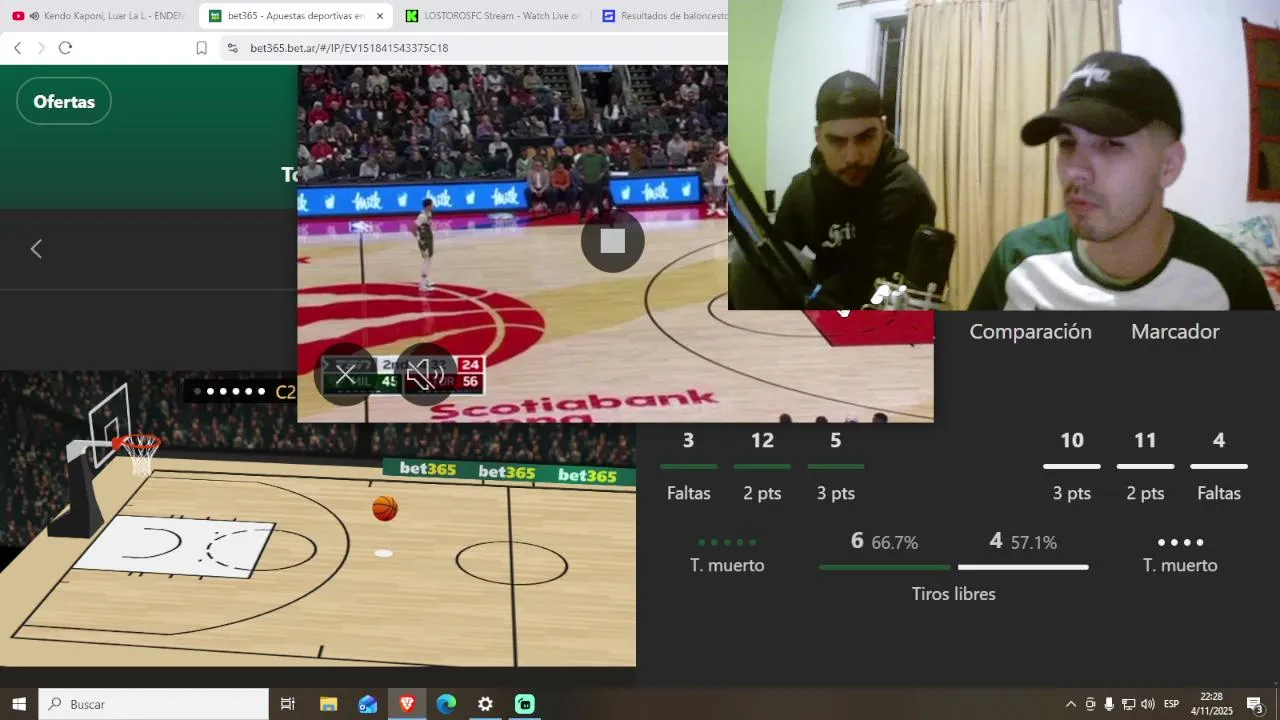Click the left T. muerto label
The width and height of the screenshot is (1280, 720).
(727, 565)
